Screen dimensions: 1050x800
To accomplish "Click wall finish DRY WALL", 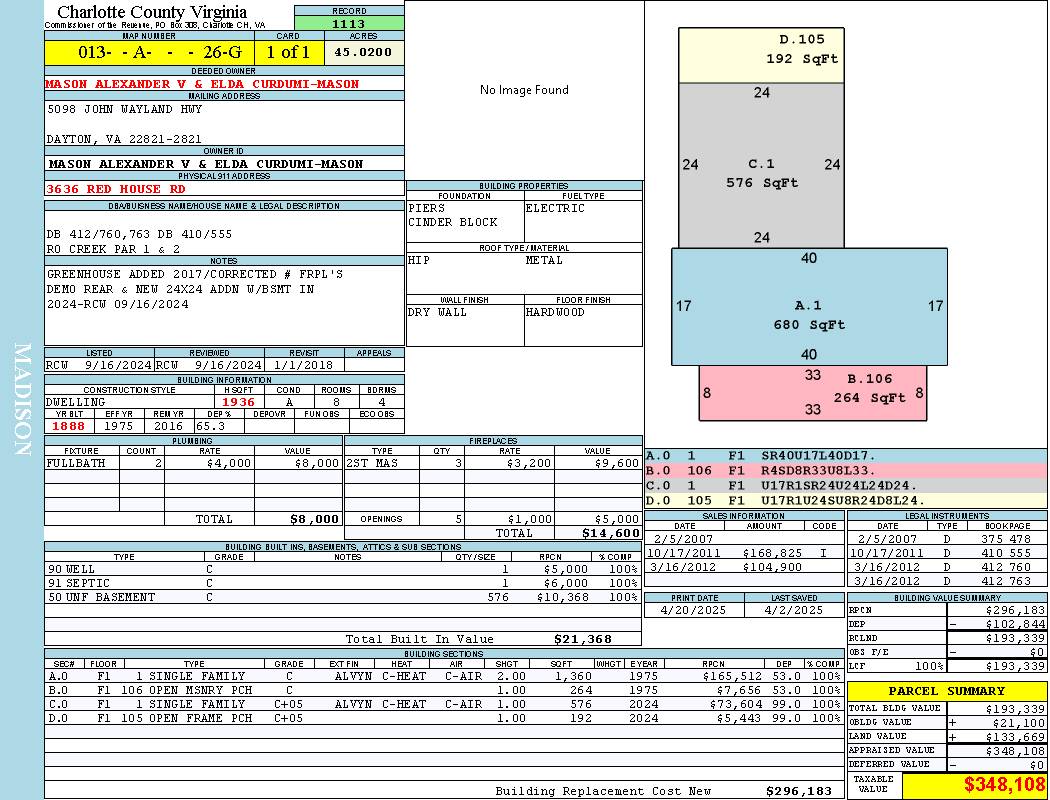I will 437,313.
